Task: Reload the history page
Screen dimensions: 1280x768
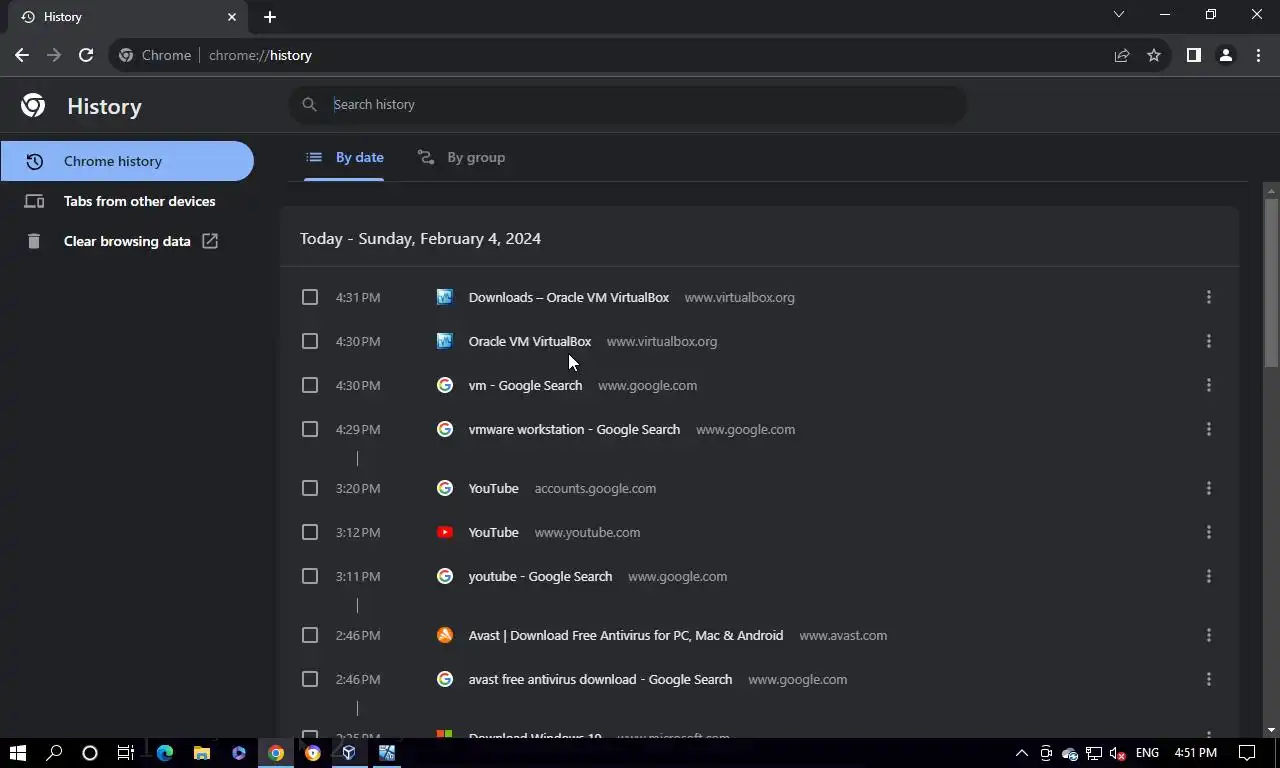Action: (x=86, y=56)
